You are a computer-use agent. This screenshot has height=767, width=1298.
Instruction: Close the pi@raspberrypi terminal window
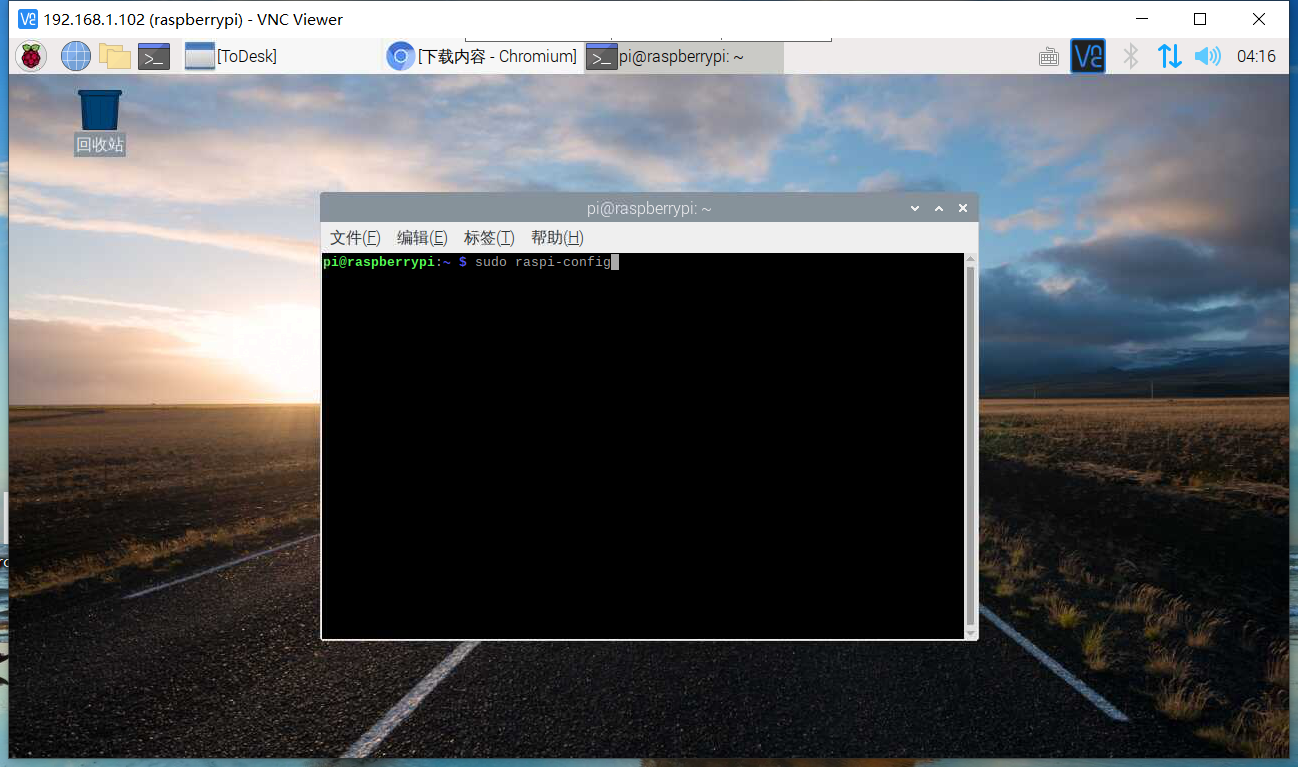963,208
